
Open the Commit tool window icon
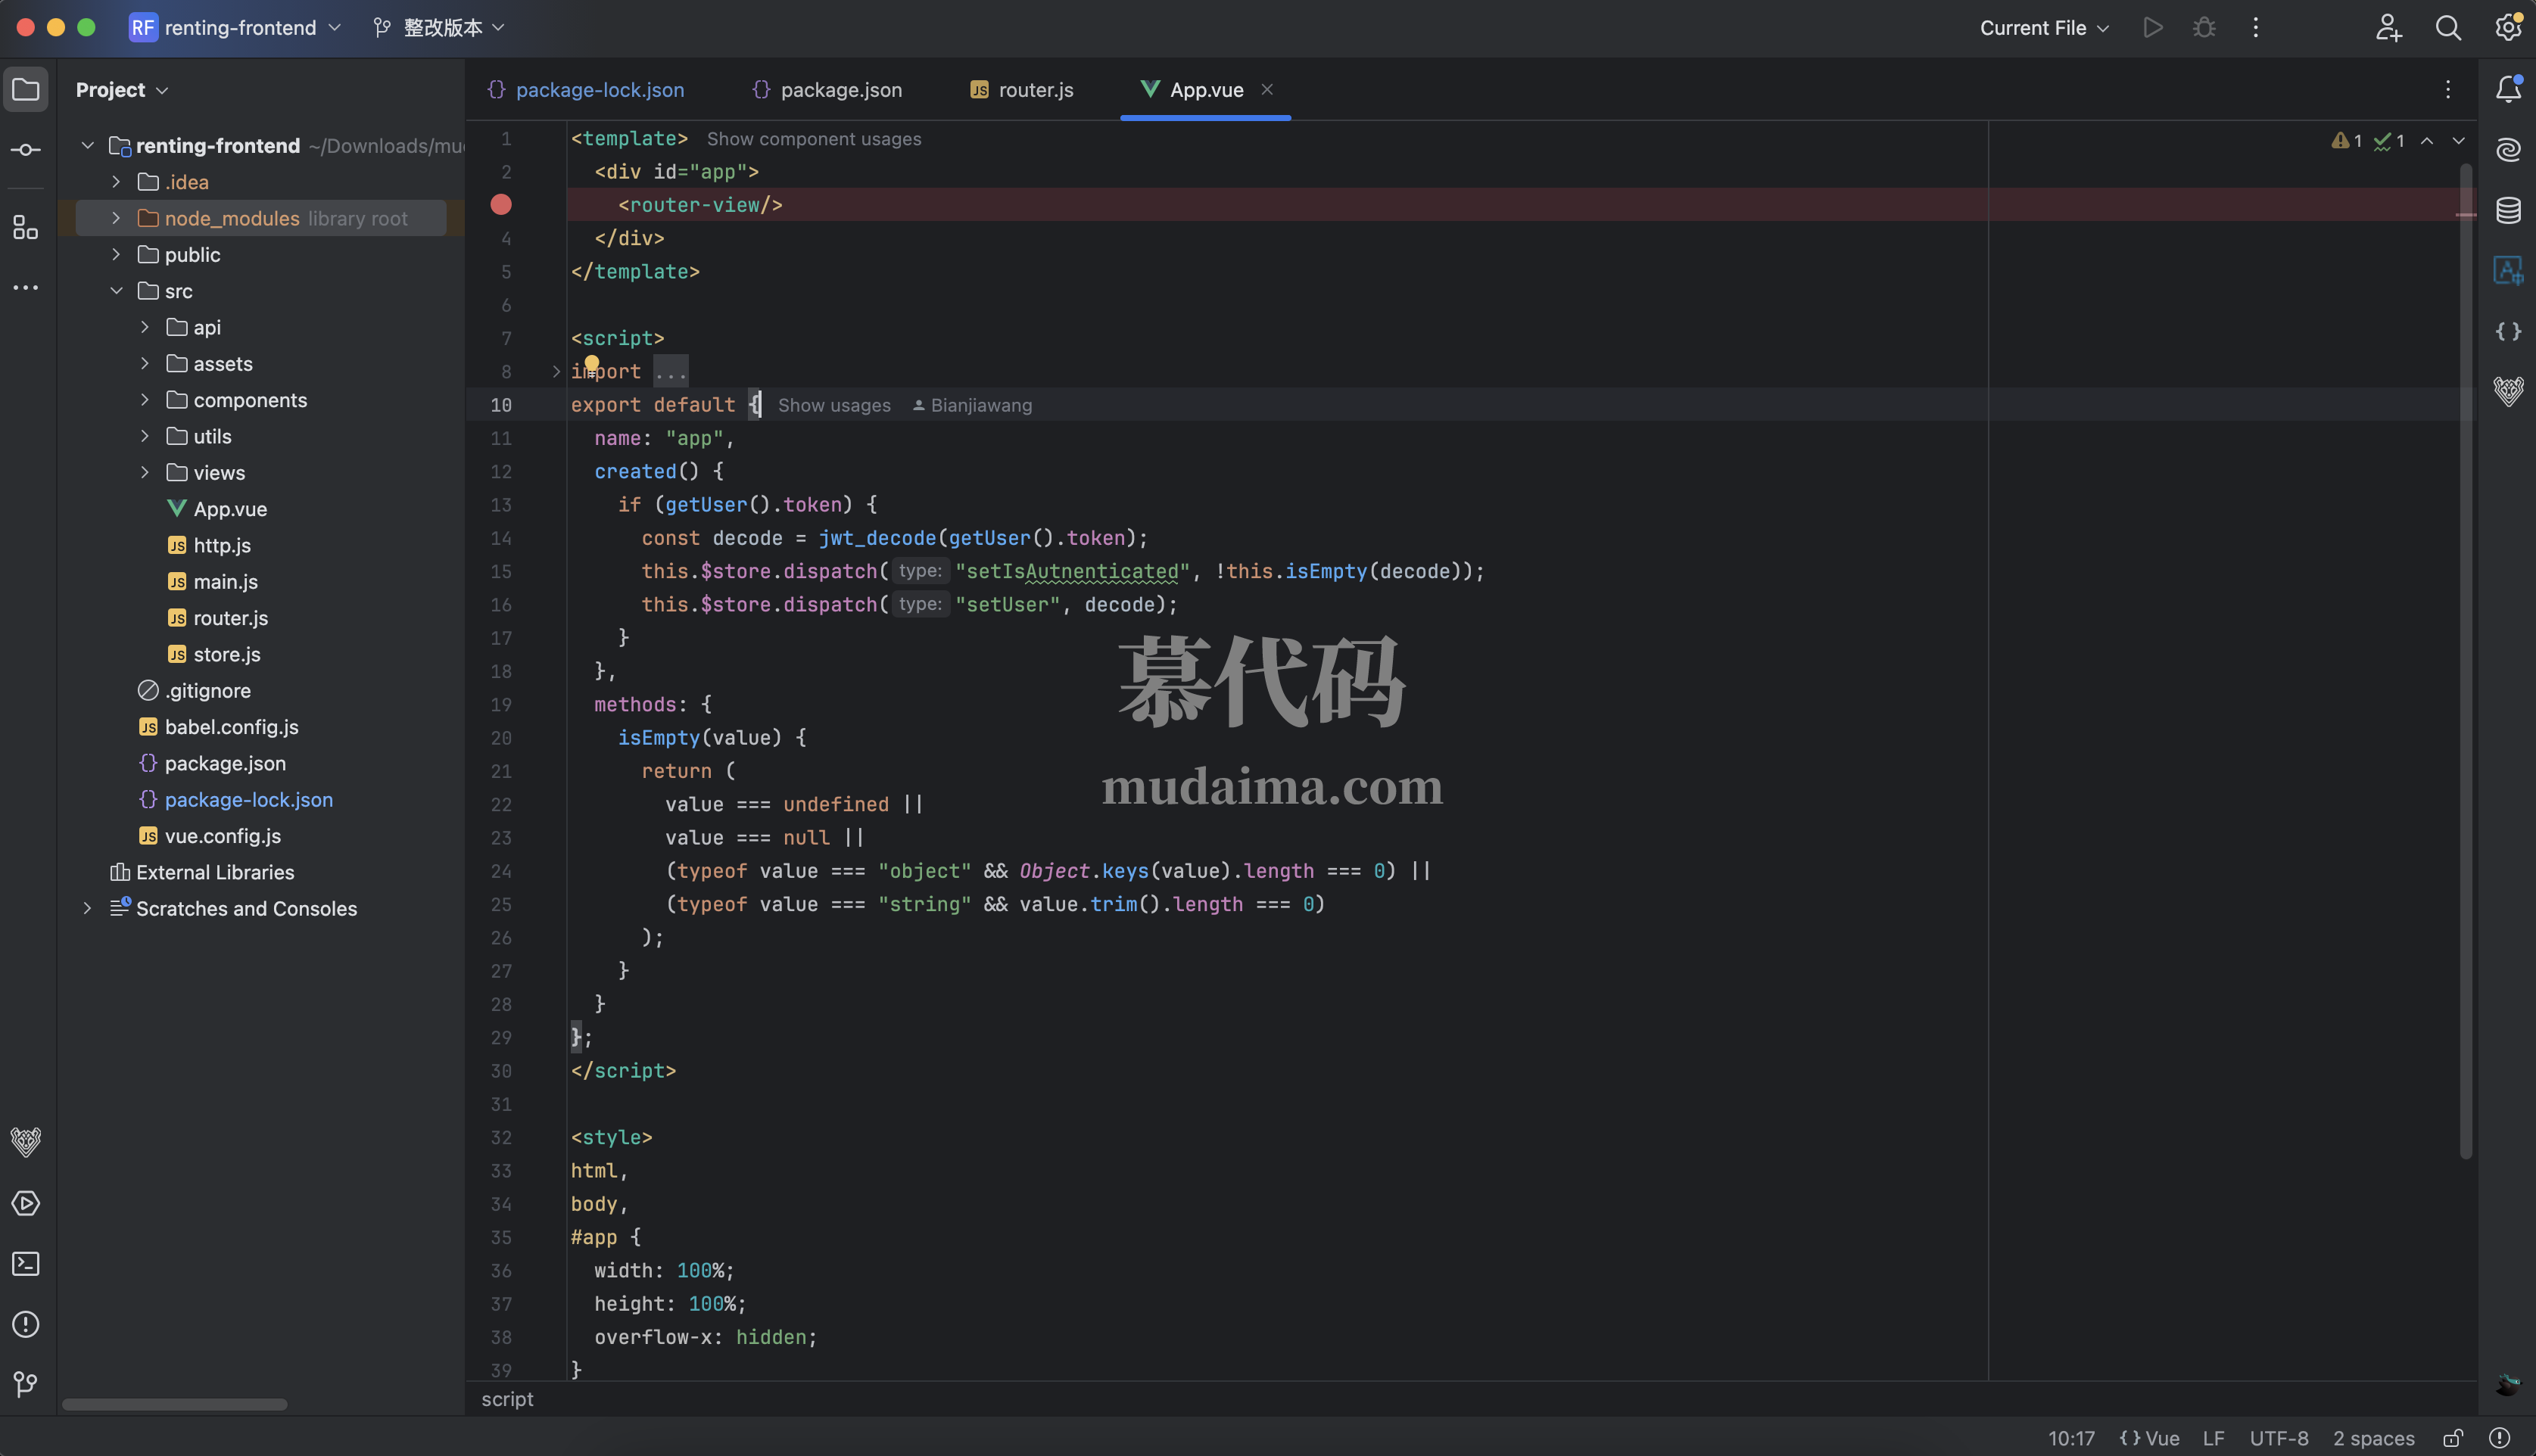[26, 150]
